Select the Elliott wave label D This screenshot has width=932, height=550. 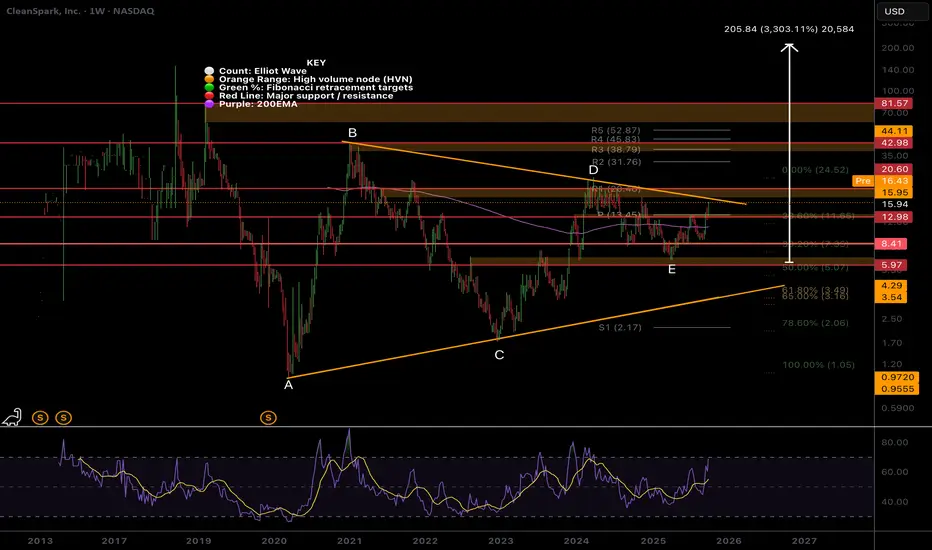[x=593, y=171]
